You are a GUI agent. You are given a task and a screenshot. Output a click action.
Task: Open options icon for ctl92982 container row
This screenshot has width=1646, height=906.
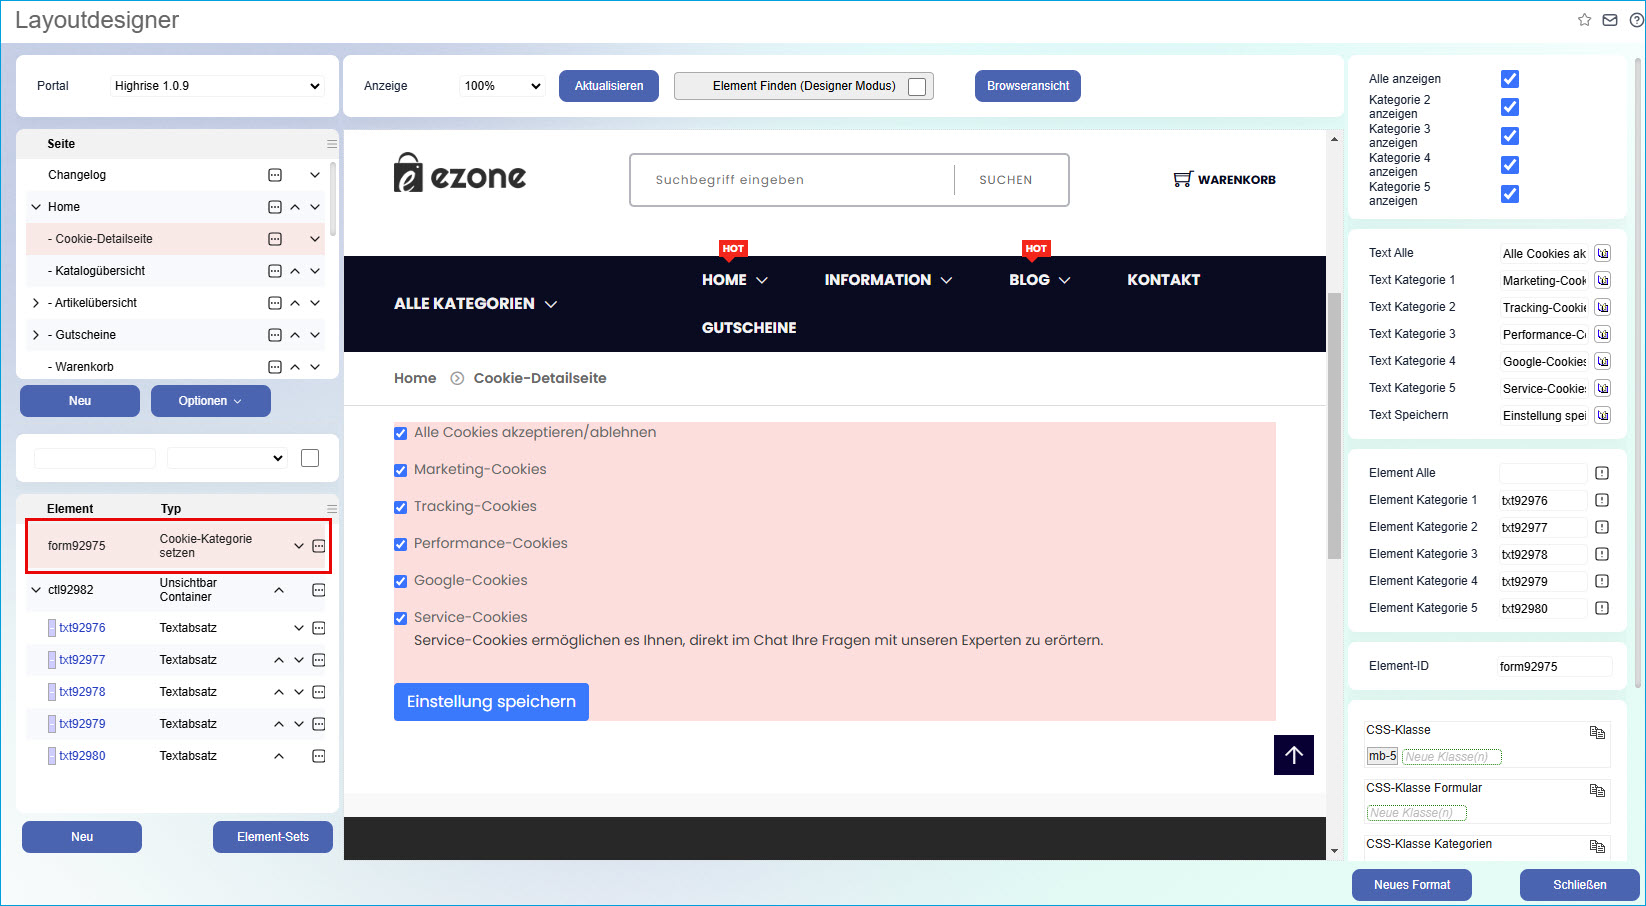[319, 590]
